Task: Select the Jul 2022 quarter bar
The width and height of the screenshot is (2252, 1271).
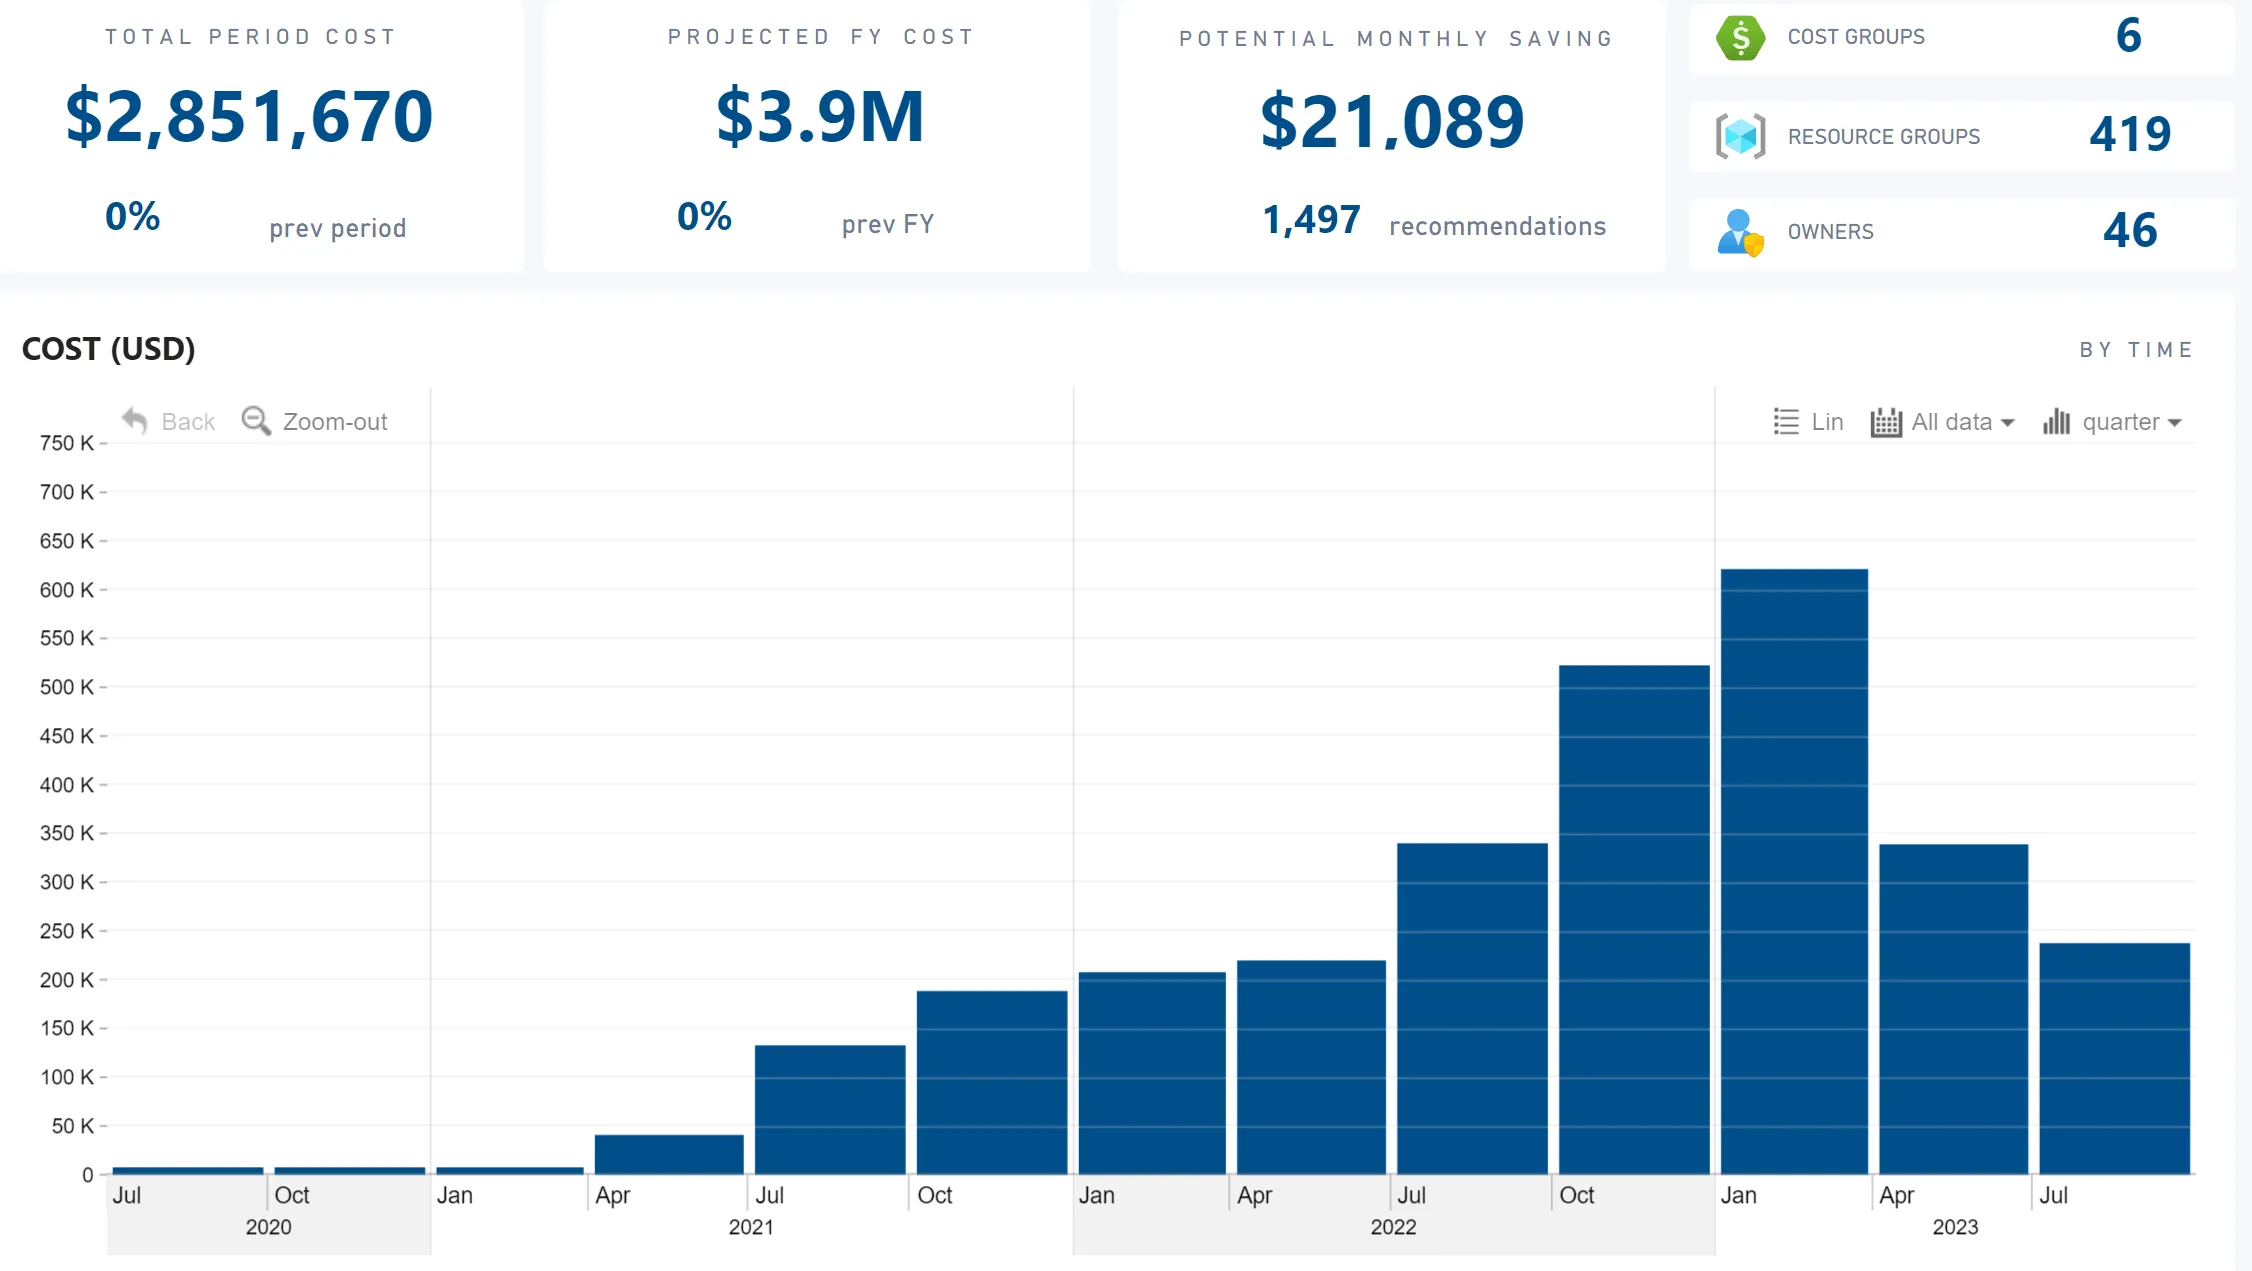Action: (1472, 1008)
